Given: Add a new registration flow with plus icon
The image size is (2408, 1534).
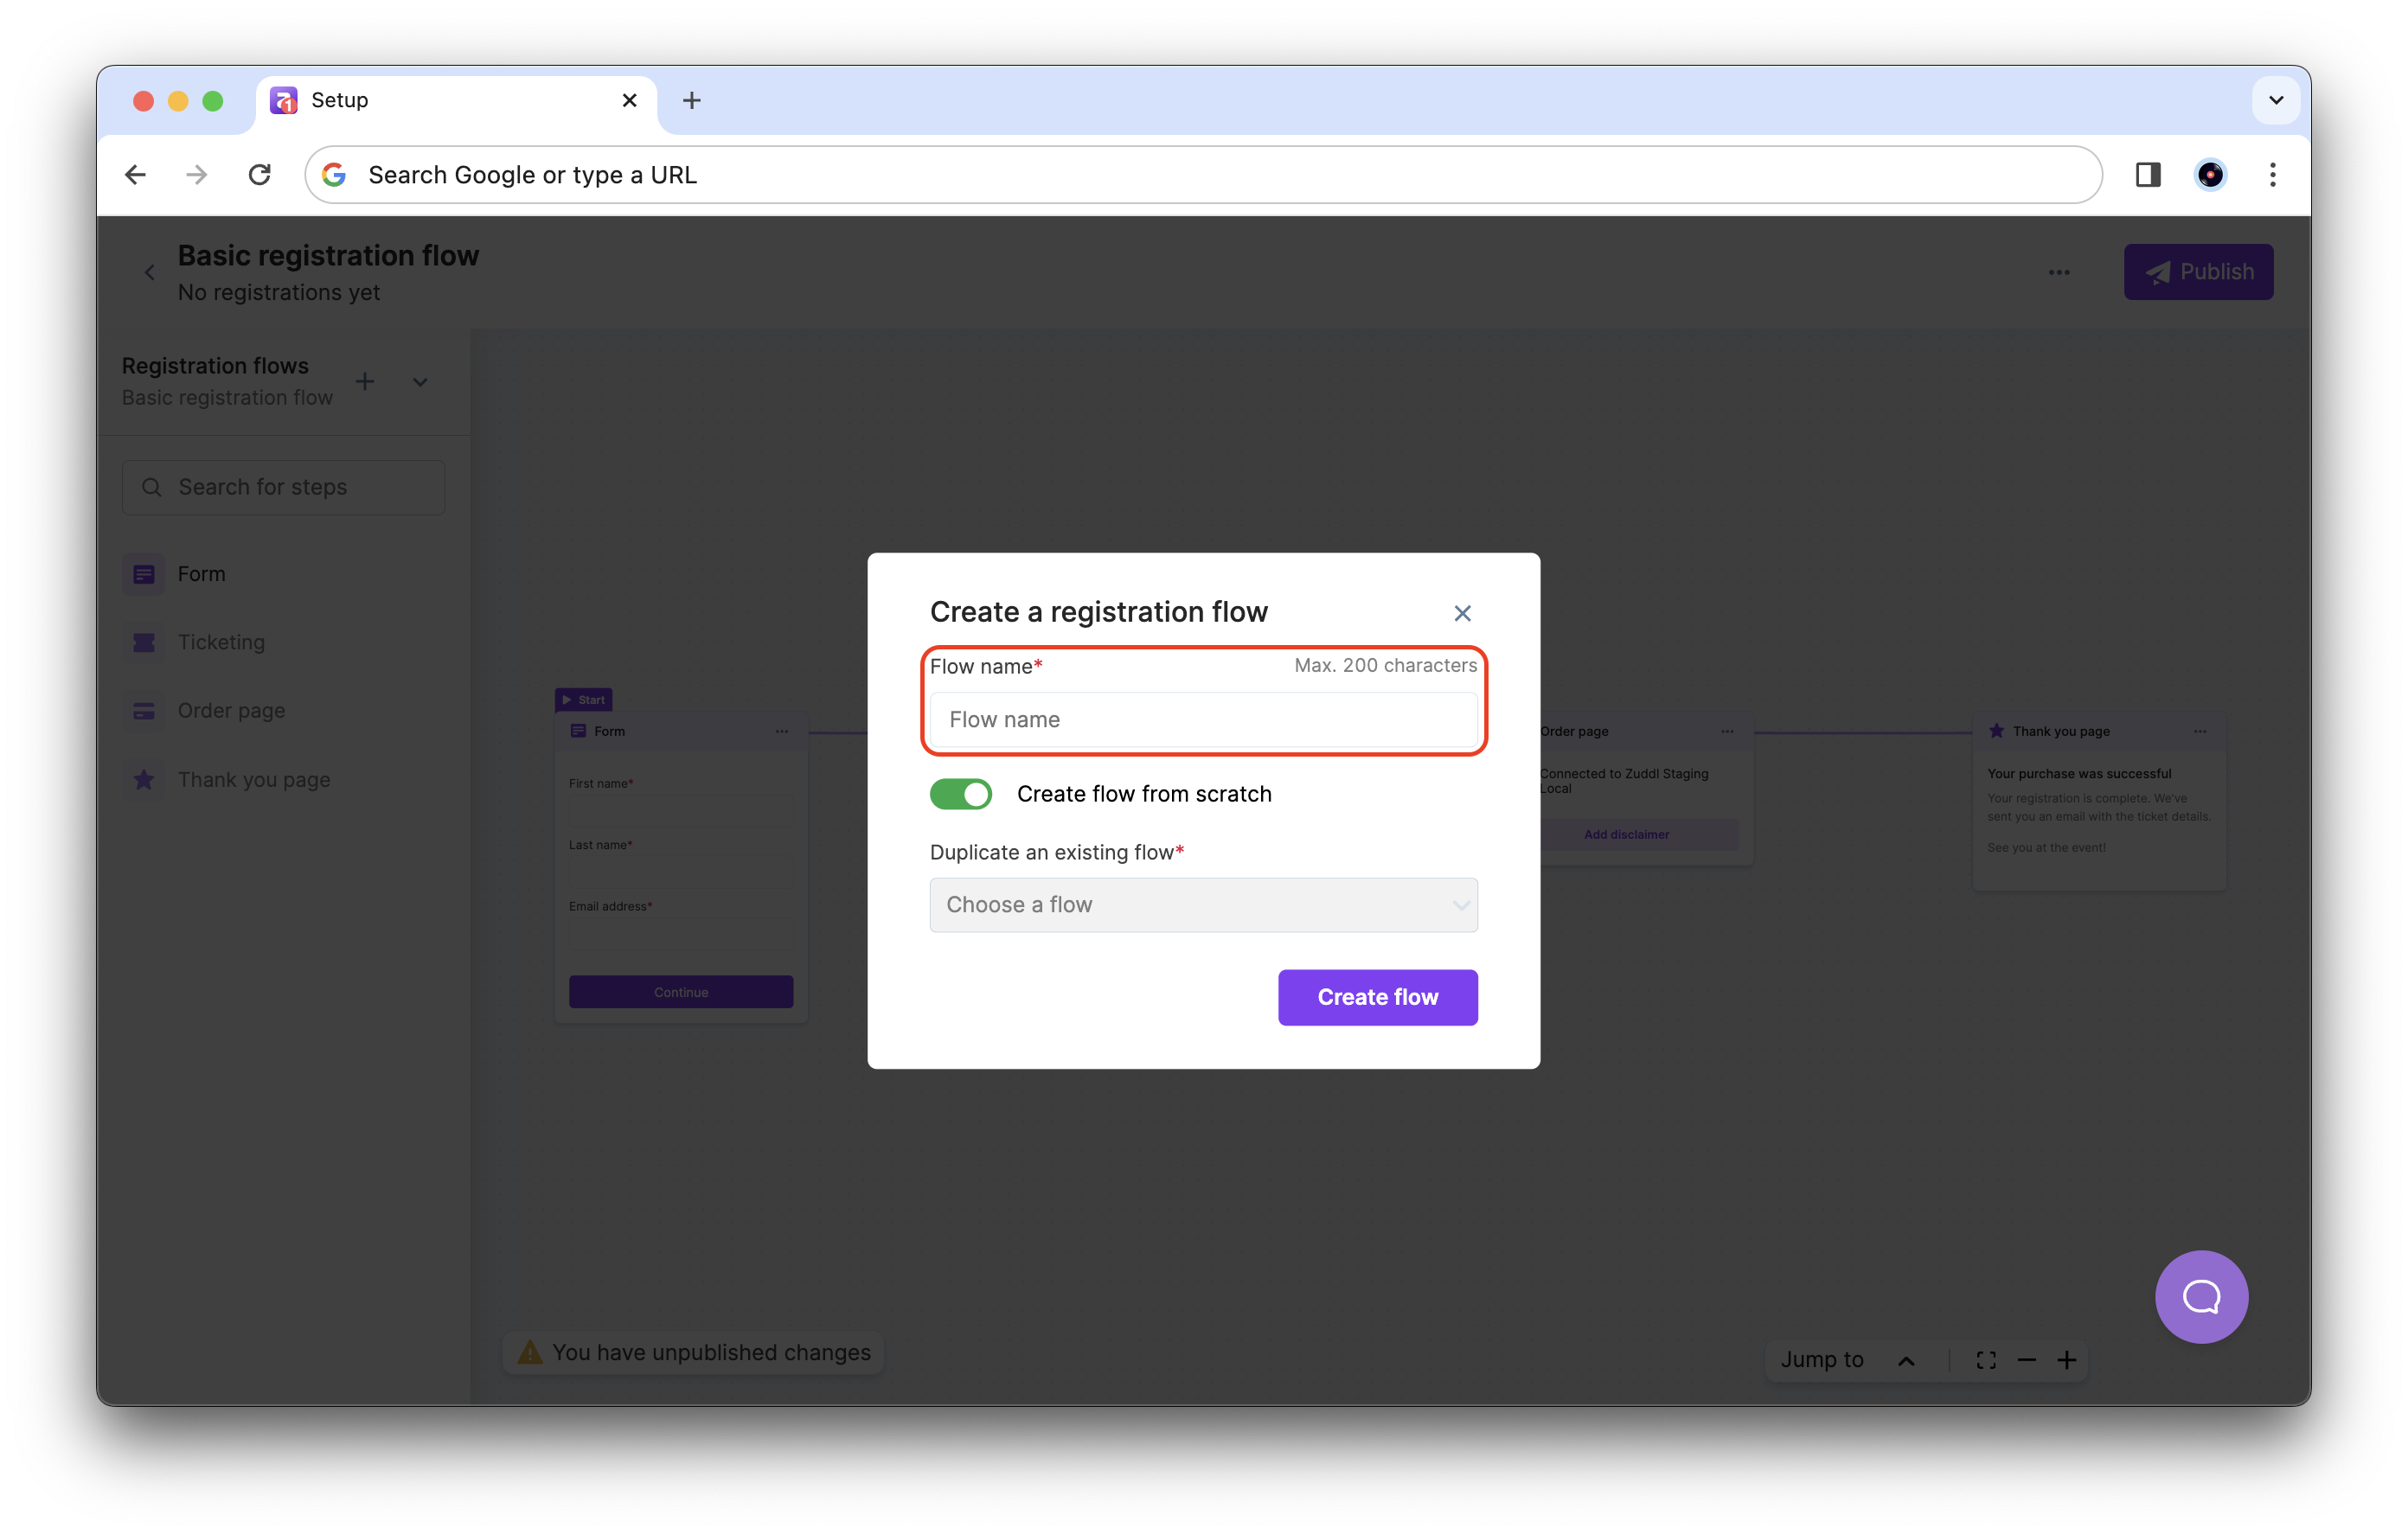Looking at the screenshot, I should coord(365,381).
